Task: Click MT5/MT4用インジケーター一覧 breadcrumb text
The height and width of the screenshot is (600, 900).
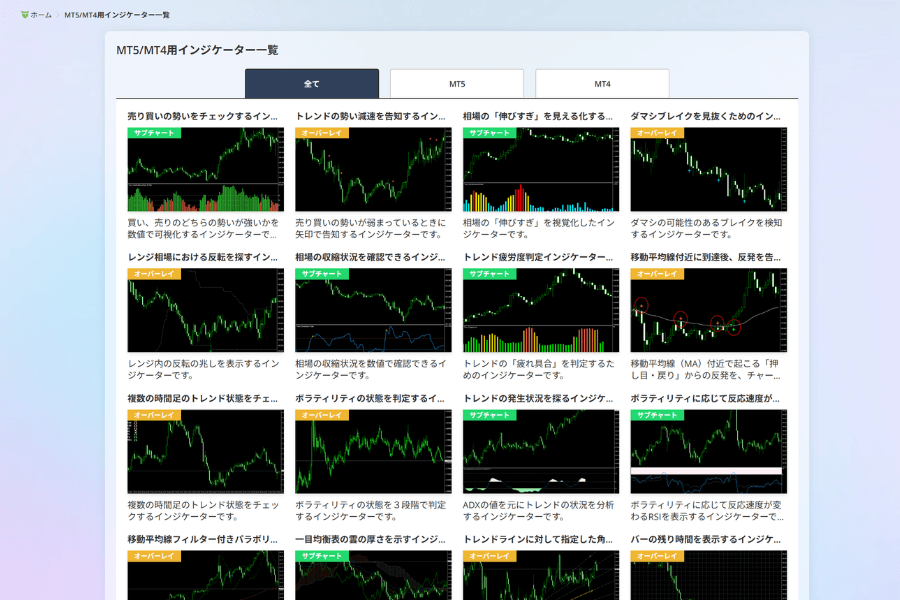Action: point(117,15)
